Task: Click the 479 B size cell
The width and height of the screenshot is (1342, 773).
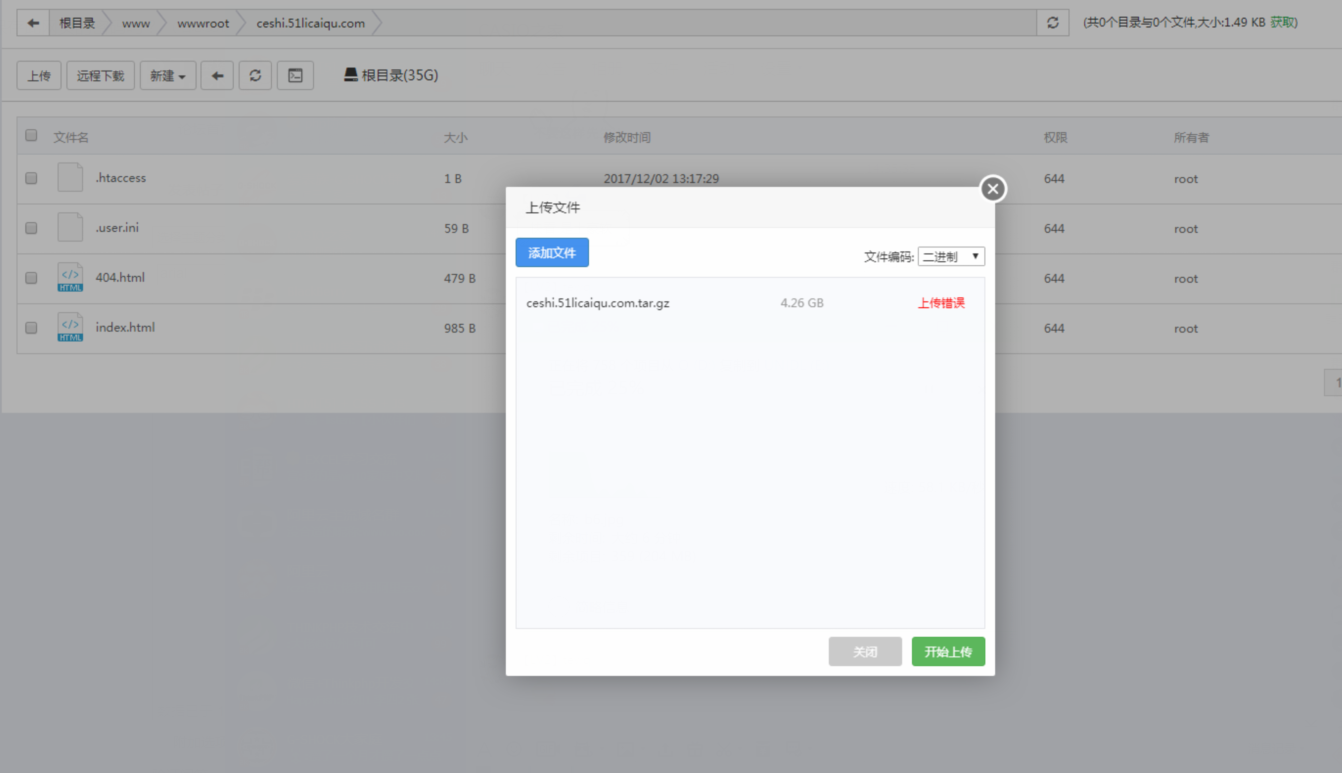Action: pos(460,279)
